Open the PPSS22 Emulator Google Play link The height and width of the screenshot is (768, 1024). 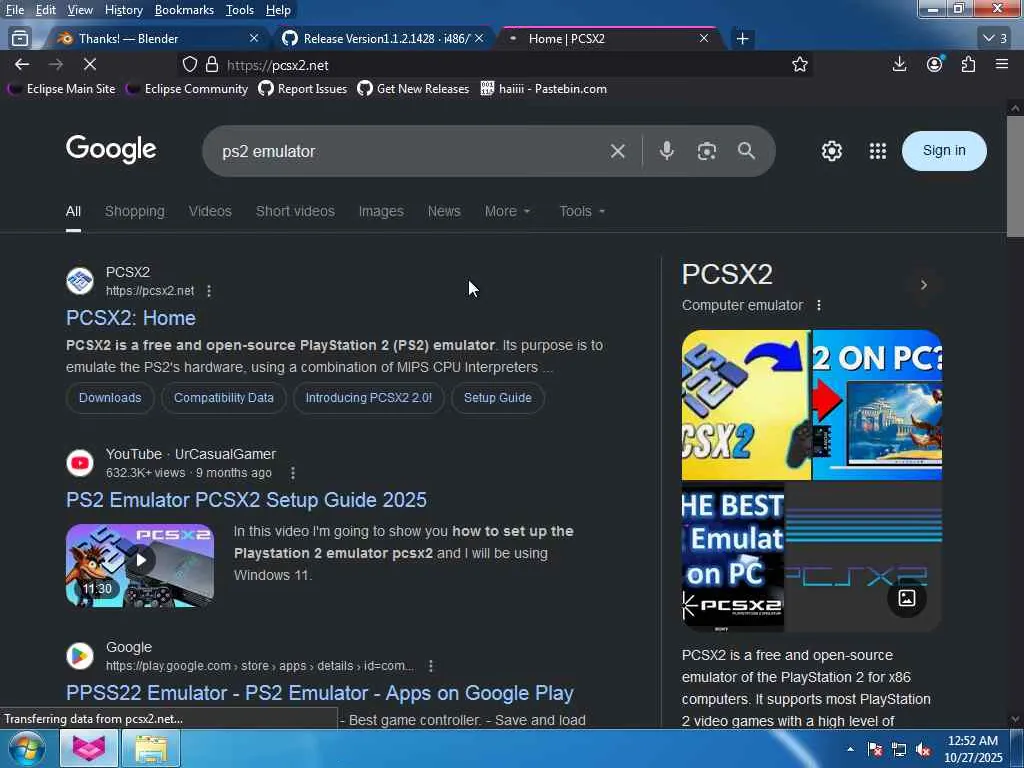click(x=320, y=693)
